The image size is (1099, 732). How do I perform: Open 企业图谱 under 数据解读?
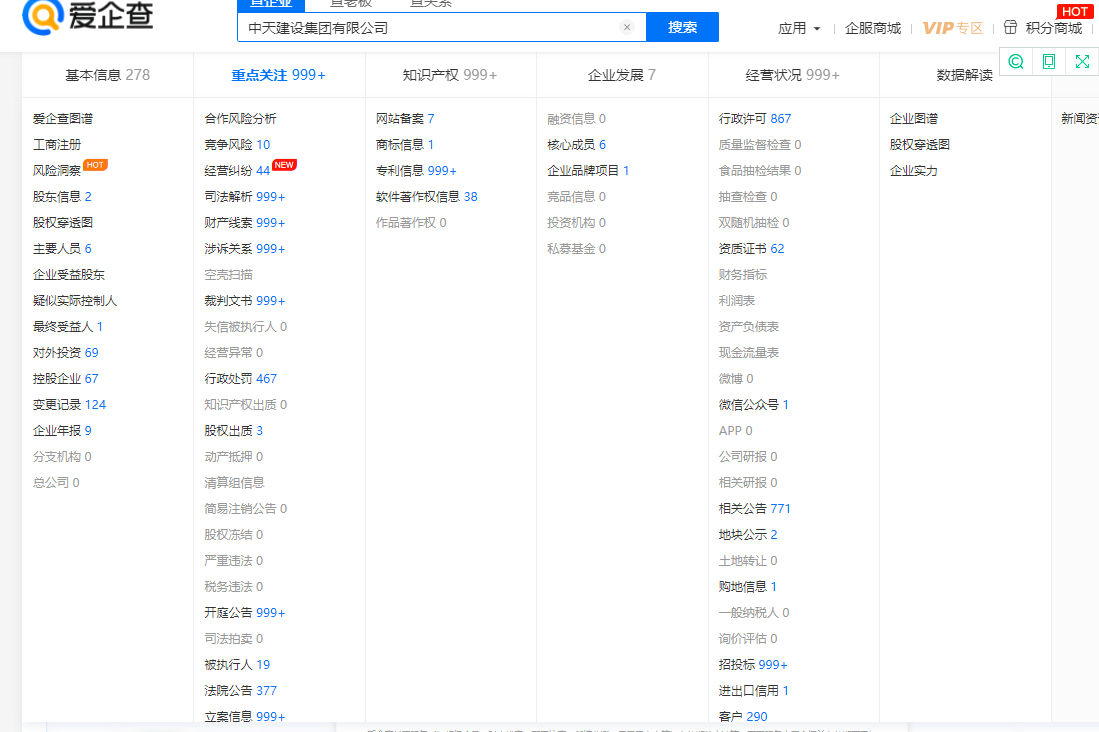914,118
